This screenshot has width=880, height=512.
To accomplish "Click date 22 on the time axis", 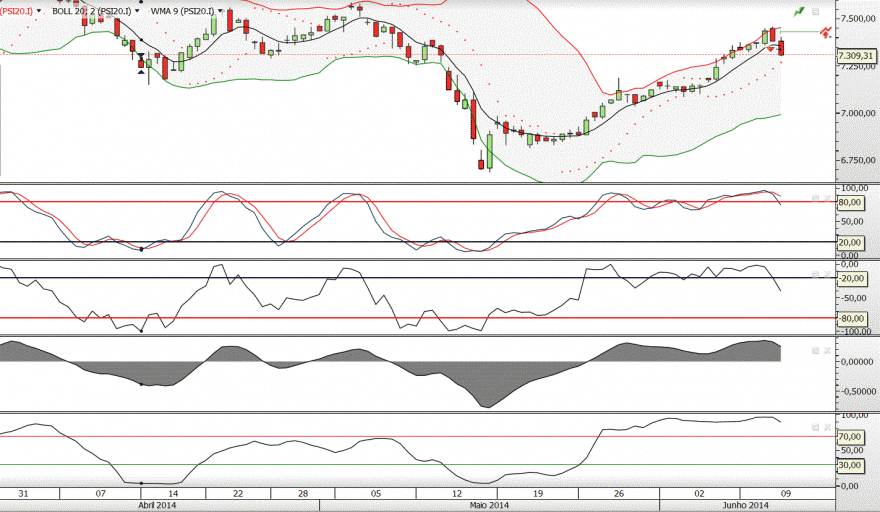I will point(238,493).
